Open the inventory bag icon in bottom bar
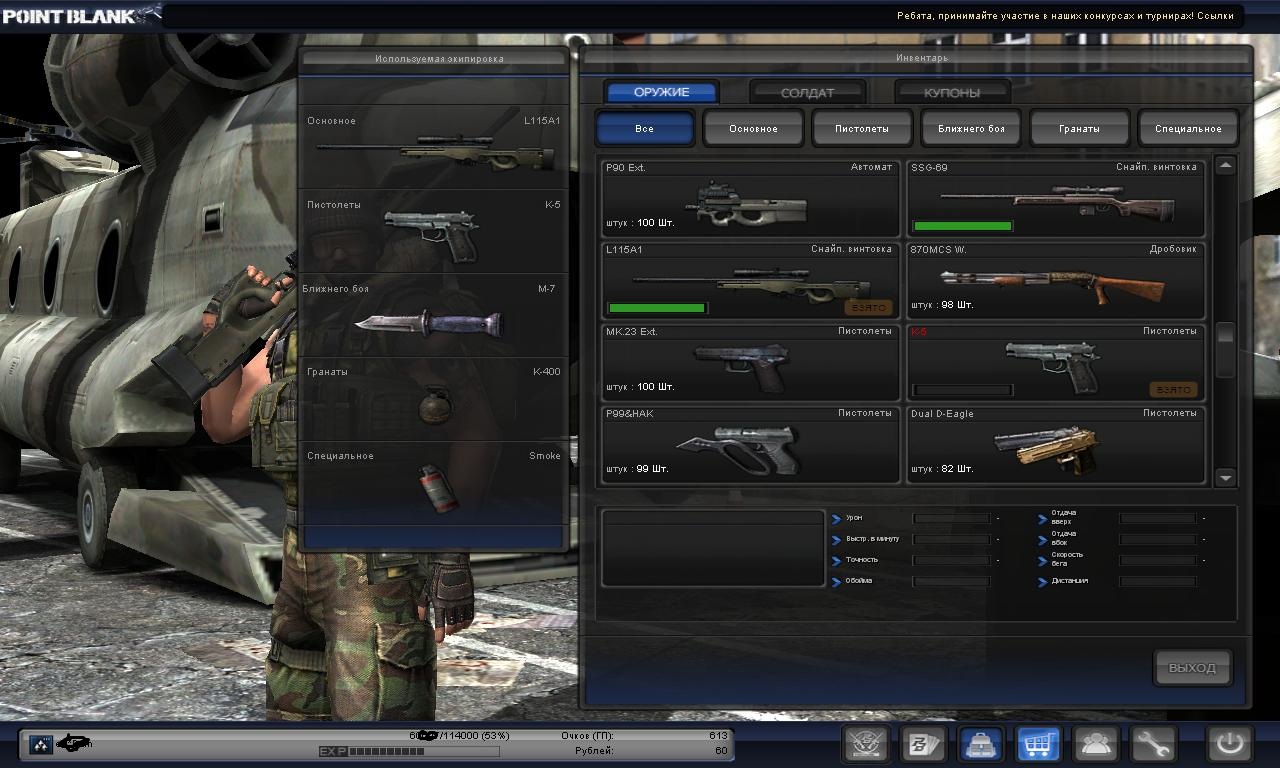Viewport: 1280px width, 768px height. pos(981,744)
